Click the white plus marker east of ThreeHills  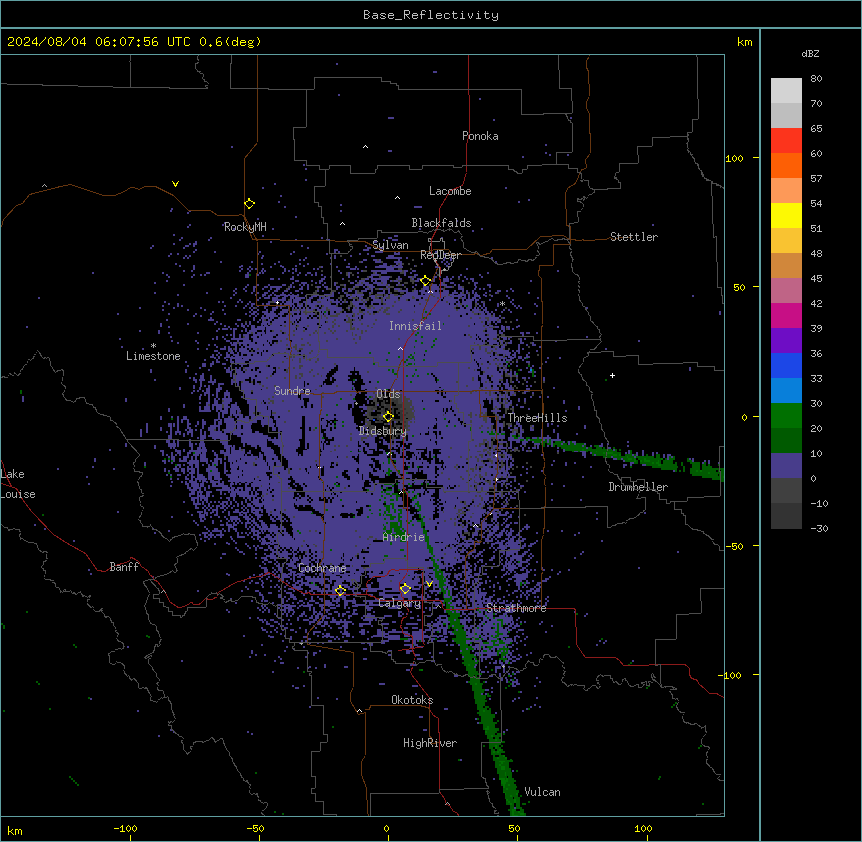click(612, 375)
